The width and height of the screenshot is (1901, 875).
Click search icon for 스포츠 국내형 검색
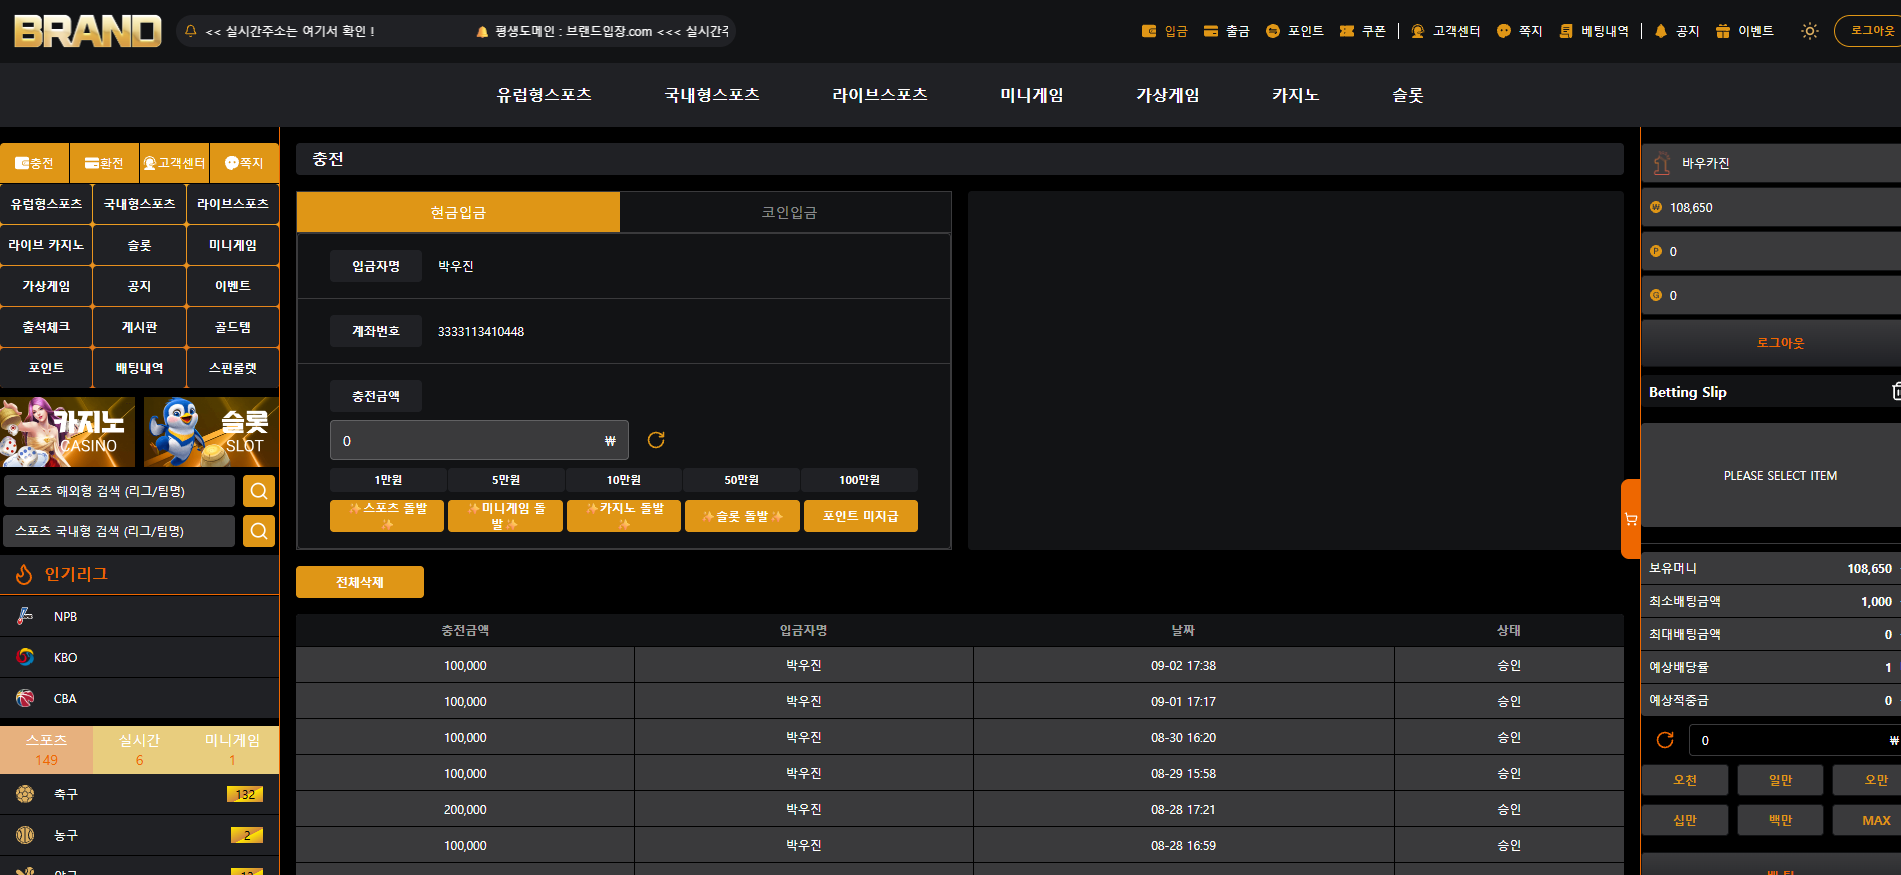(259, 531)
